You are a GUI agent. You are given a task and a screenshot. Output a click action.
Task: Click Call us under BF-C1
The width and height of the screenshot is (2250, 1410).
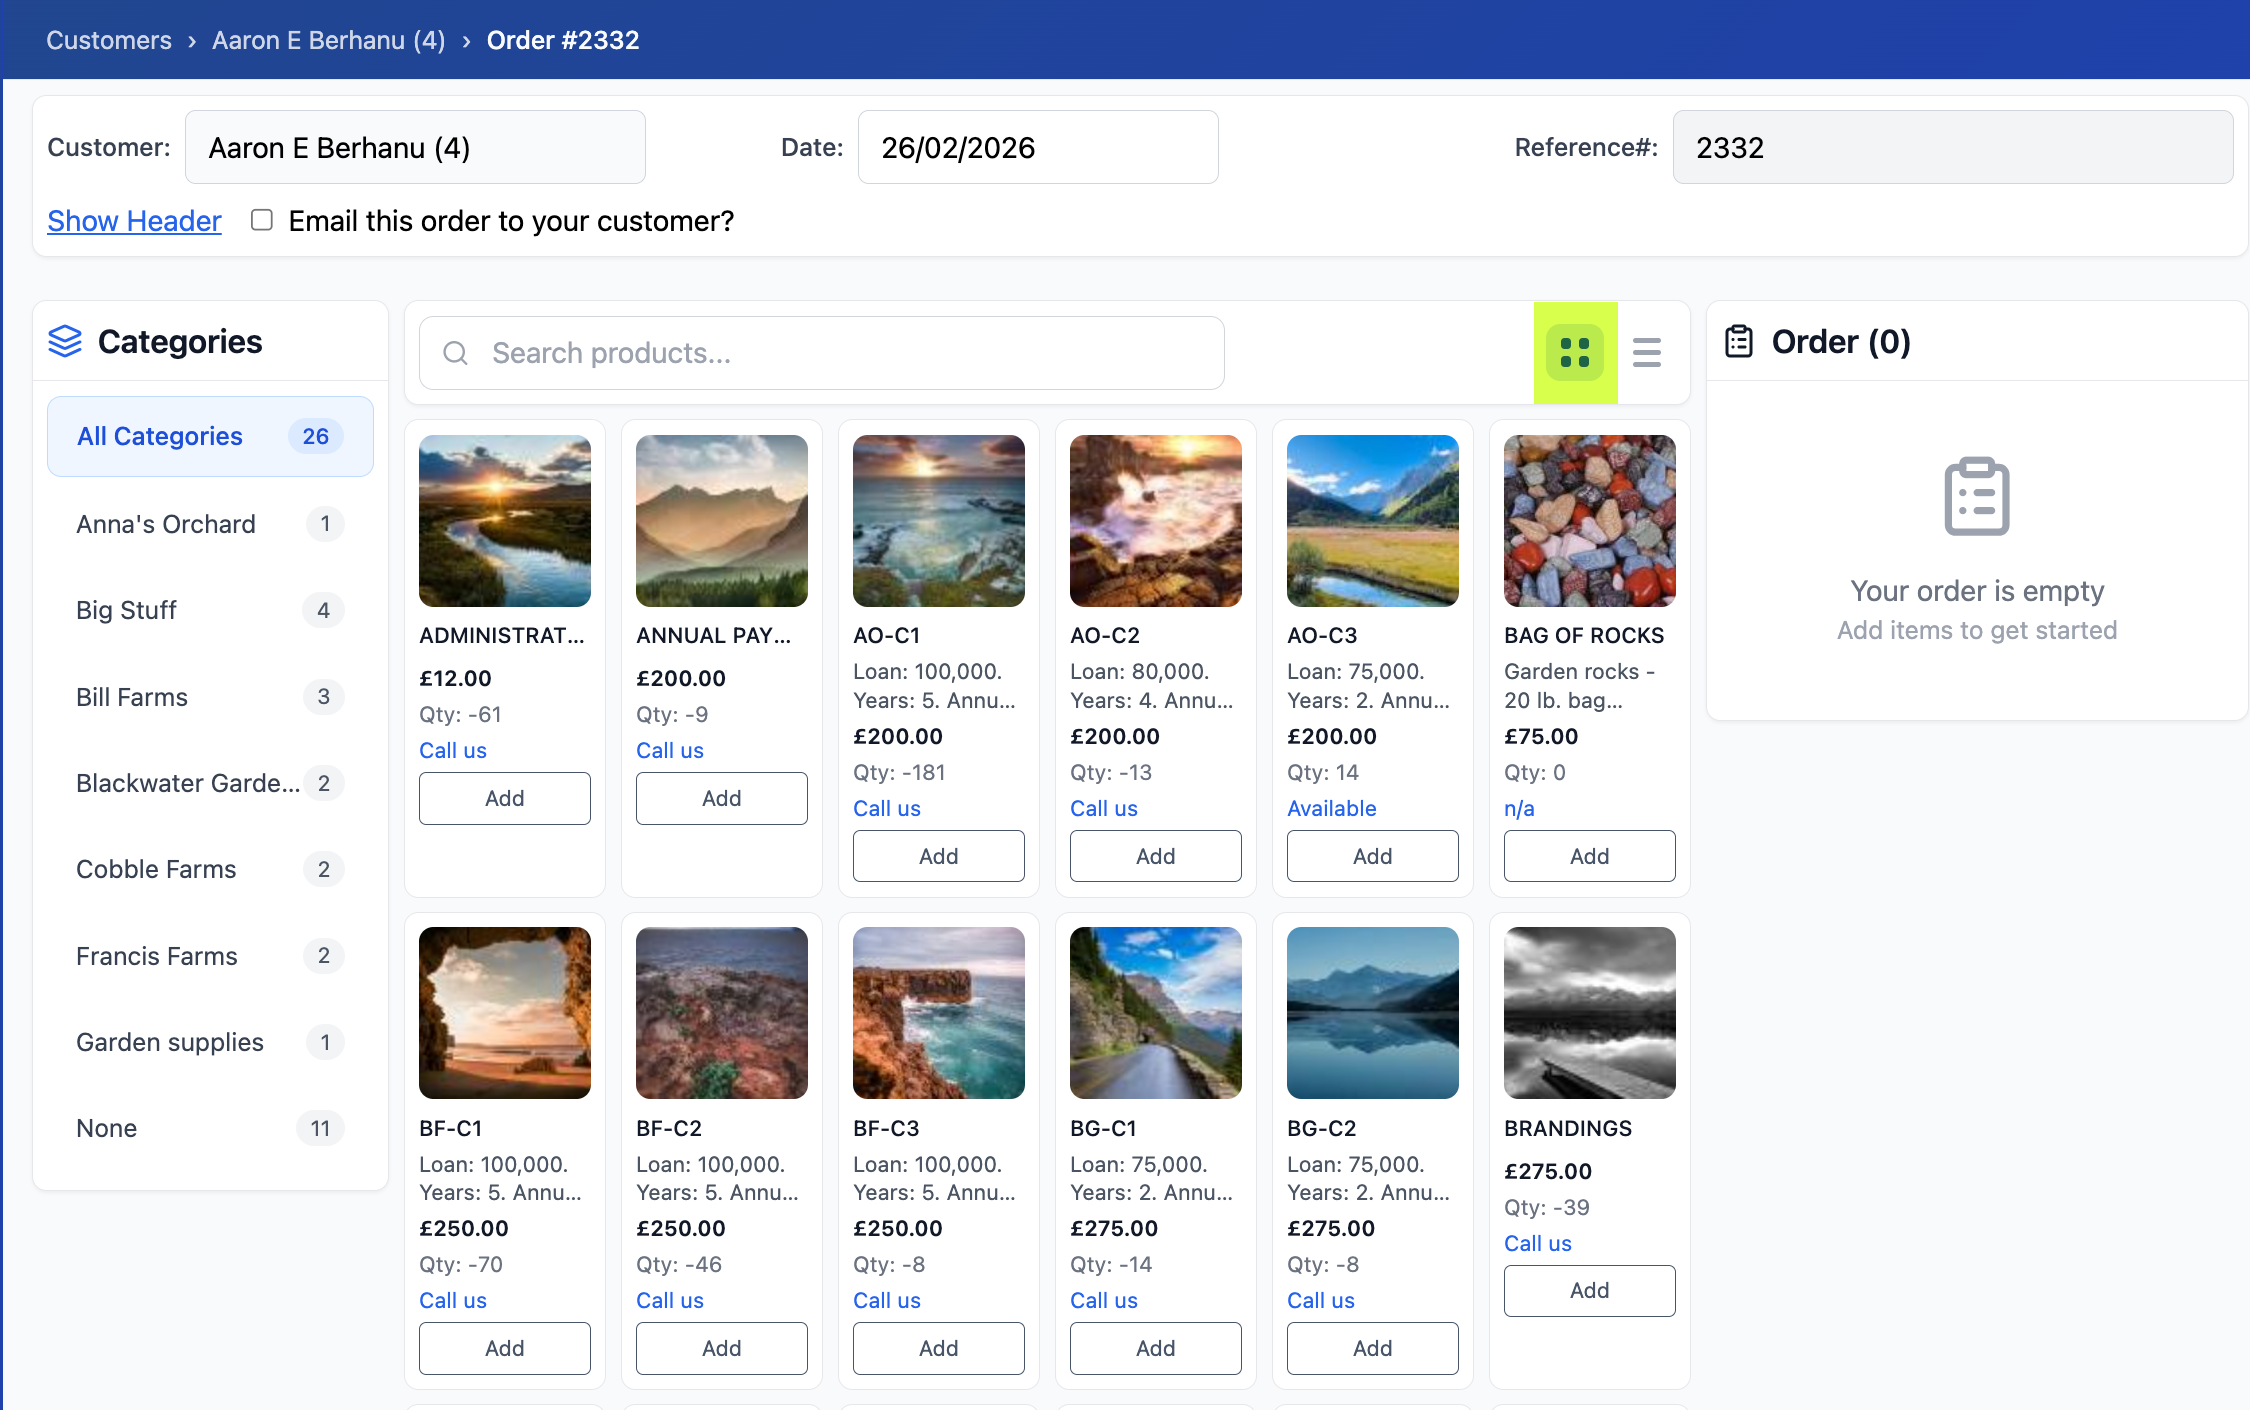click(453, 1300)
